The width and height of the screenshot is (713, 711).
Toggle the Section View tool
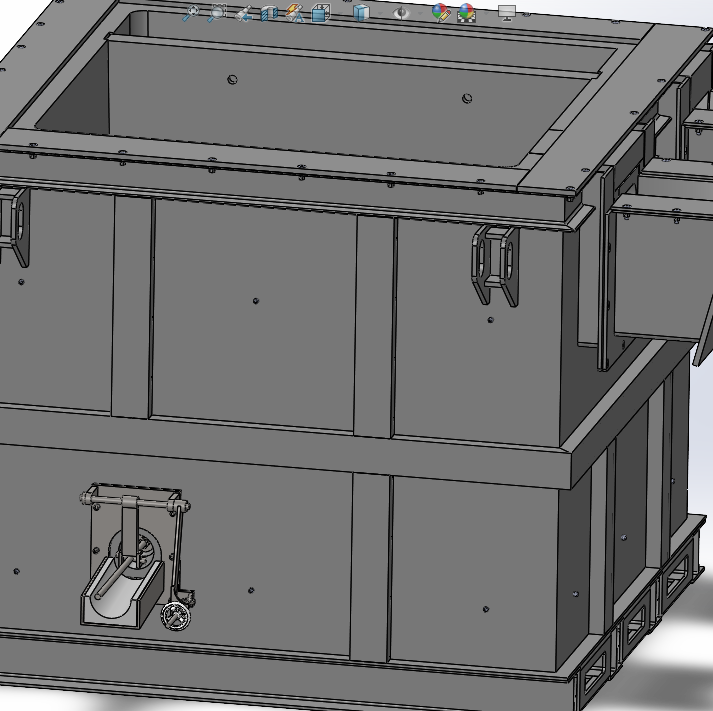pyautogui.click(x=269, y=13)
